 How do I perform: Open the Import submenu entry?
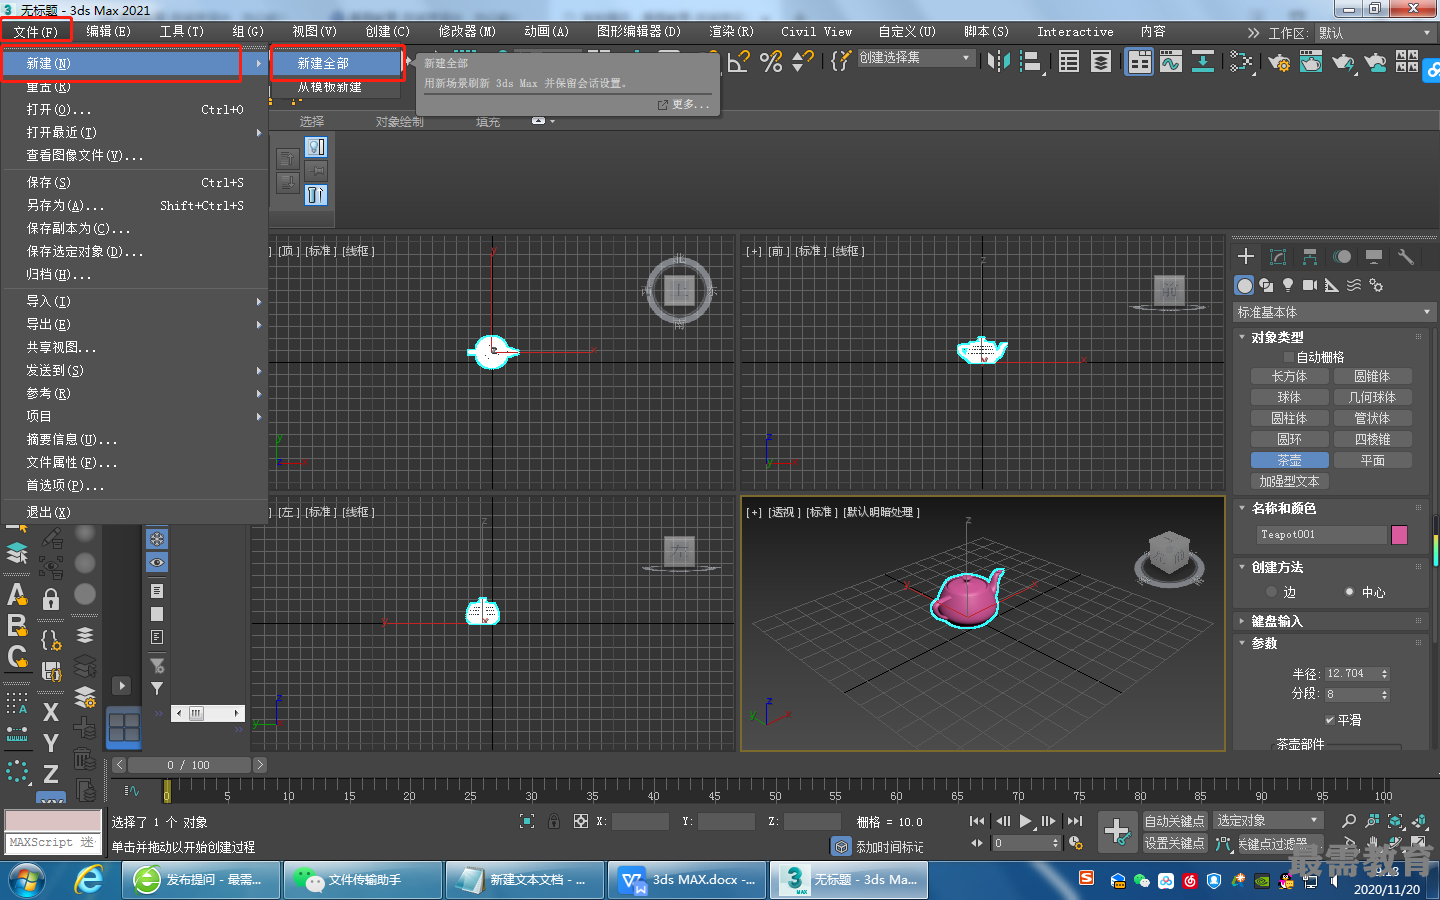point(134,301)
